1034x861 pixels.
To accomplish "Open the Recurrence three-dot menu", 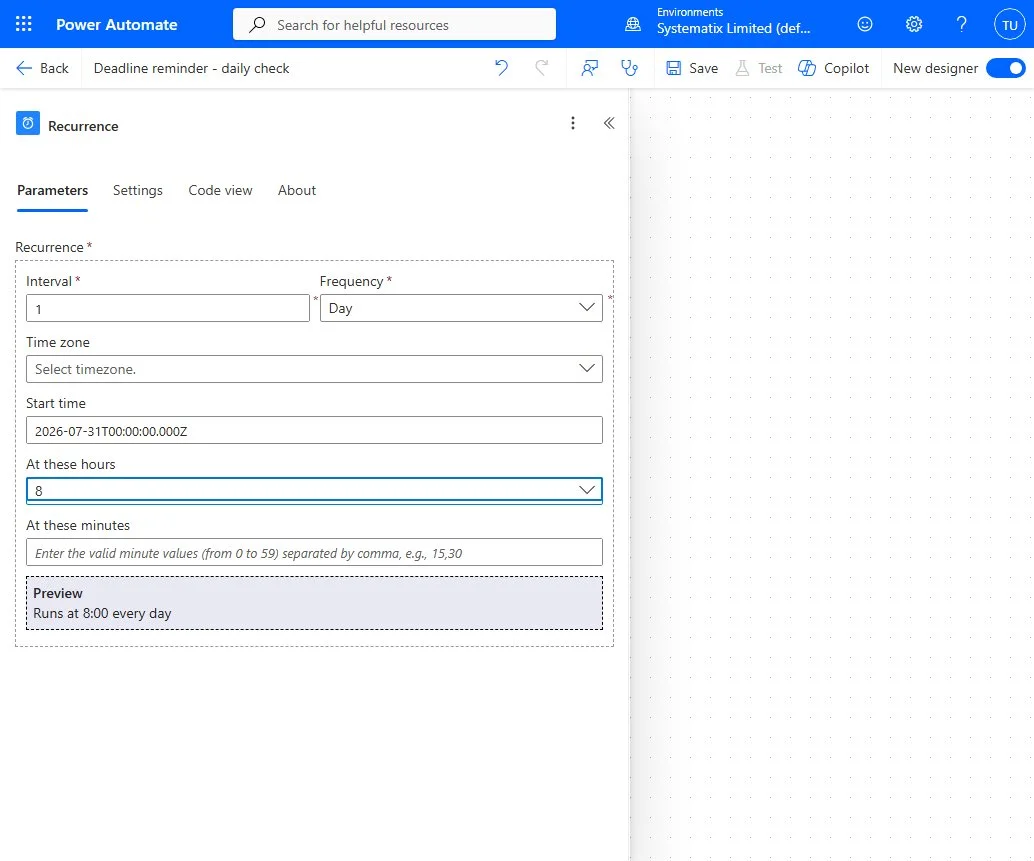I will click(572, 123).
